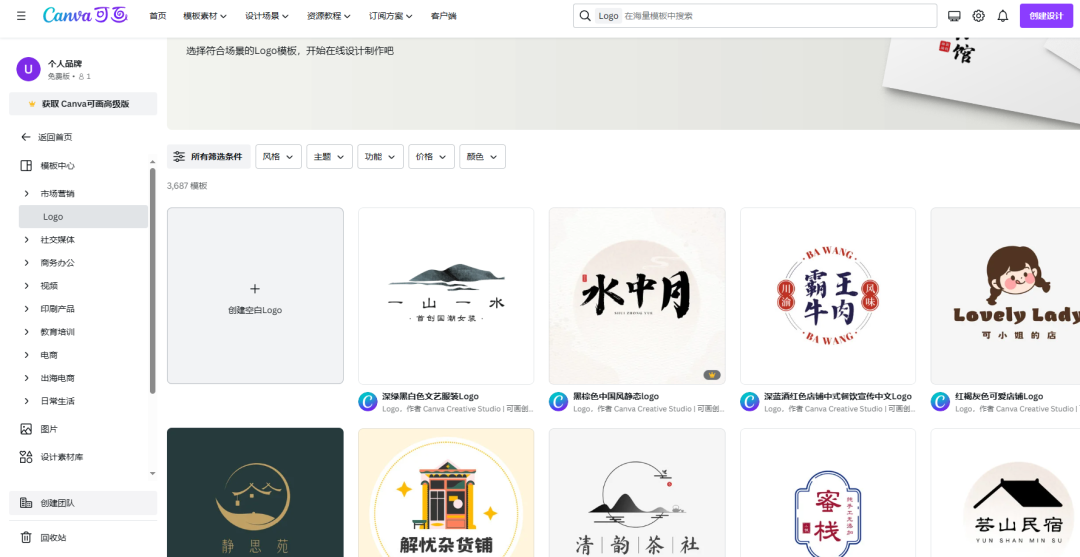Click the filter sliders icon in 所有筛选条件
1080x557 pixels.
pyautogui.click(x=179, y=156)
